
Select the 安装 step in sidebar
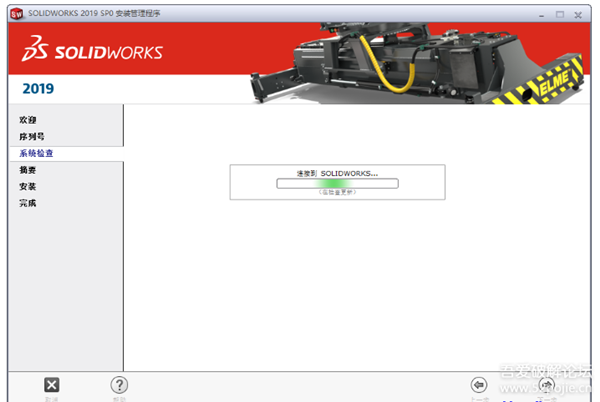click(x=28, y=187)
